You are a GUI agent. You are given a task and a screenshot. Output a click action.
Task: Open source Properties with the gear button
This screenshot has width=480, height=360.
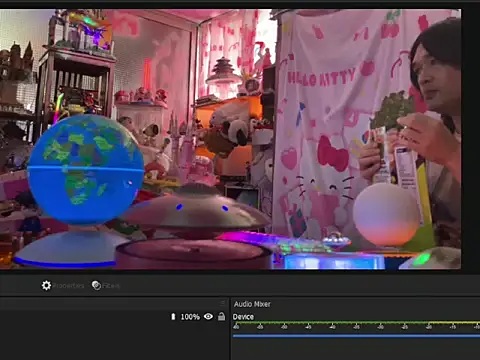pyautogui.click(x=63, y=286)
